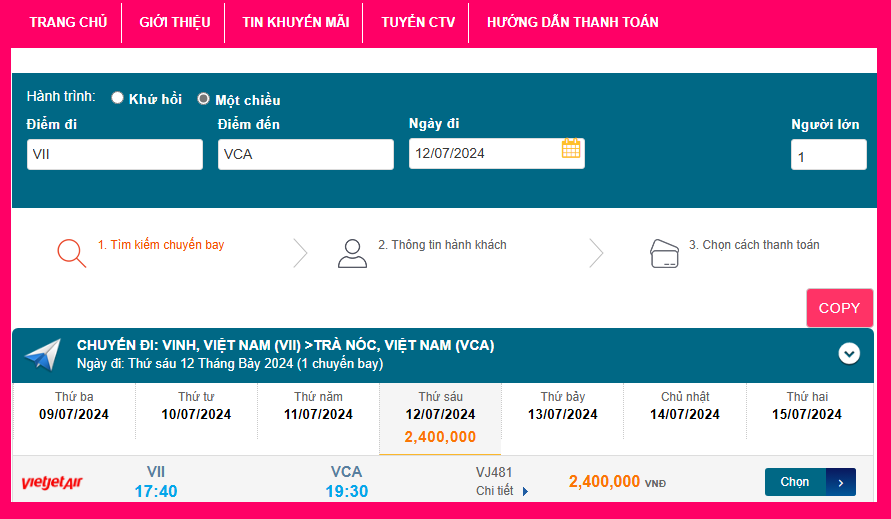Select the Một chiều one-way option

tap(203, 99)
